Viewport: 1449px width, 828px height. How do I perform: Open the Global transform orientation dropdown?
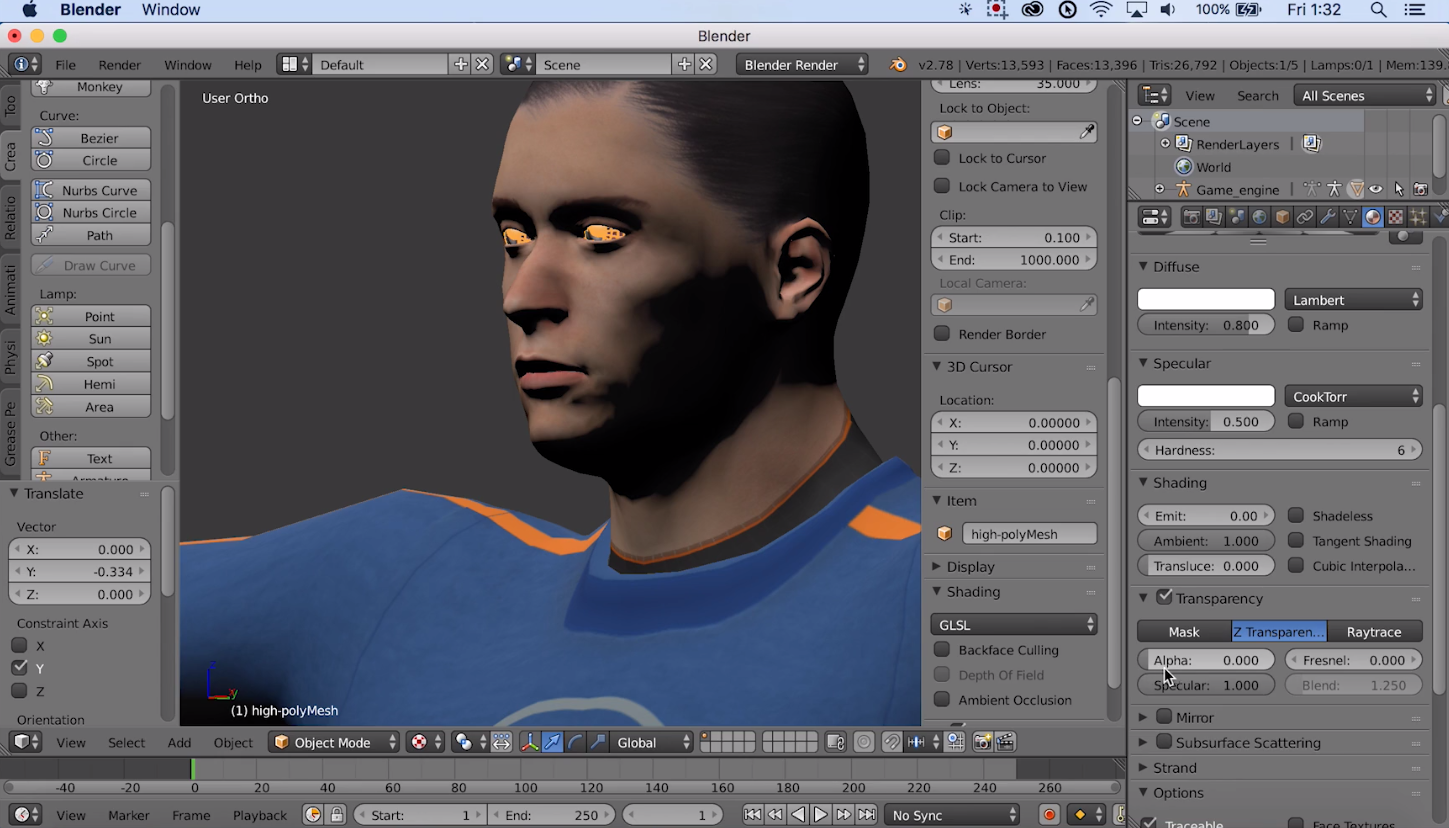click(x=651, y=742)
